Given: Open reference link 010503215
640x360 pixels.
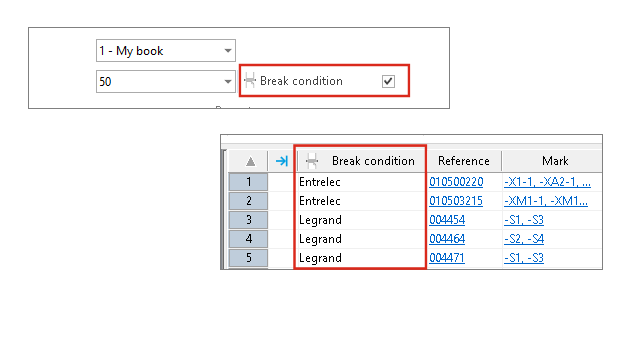Looking at the screenshot, I should click(x=456, y=201).
